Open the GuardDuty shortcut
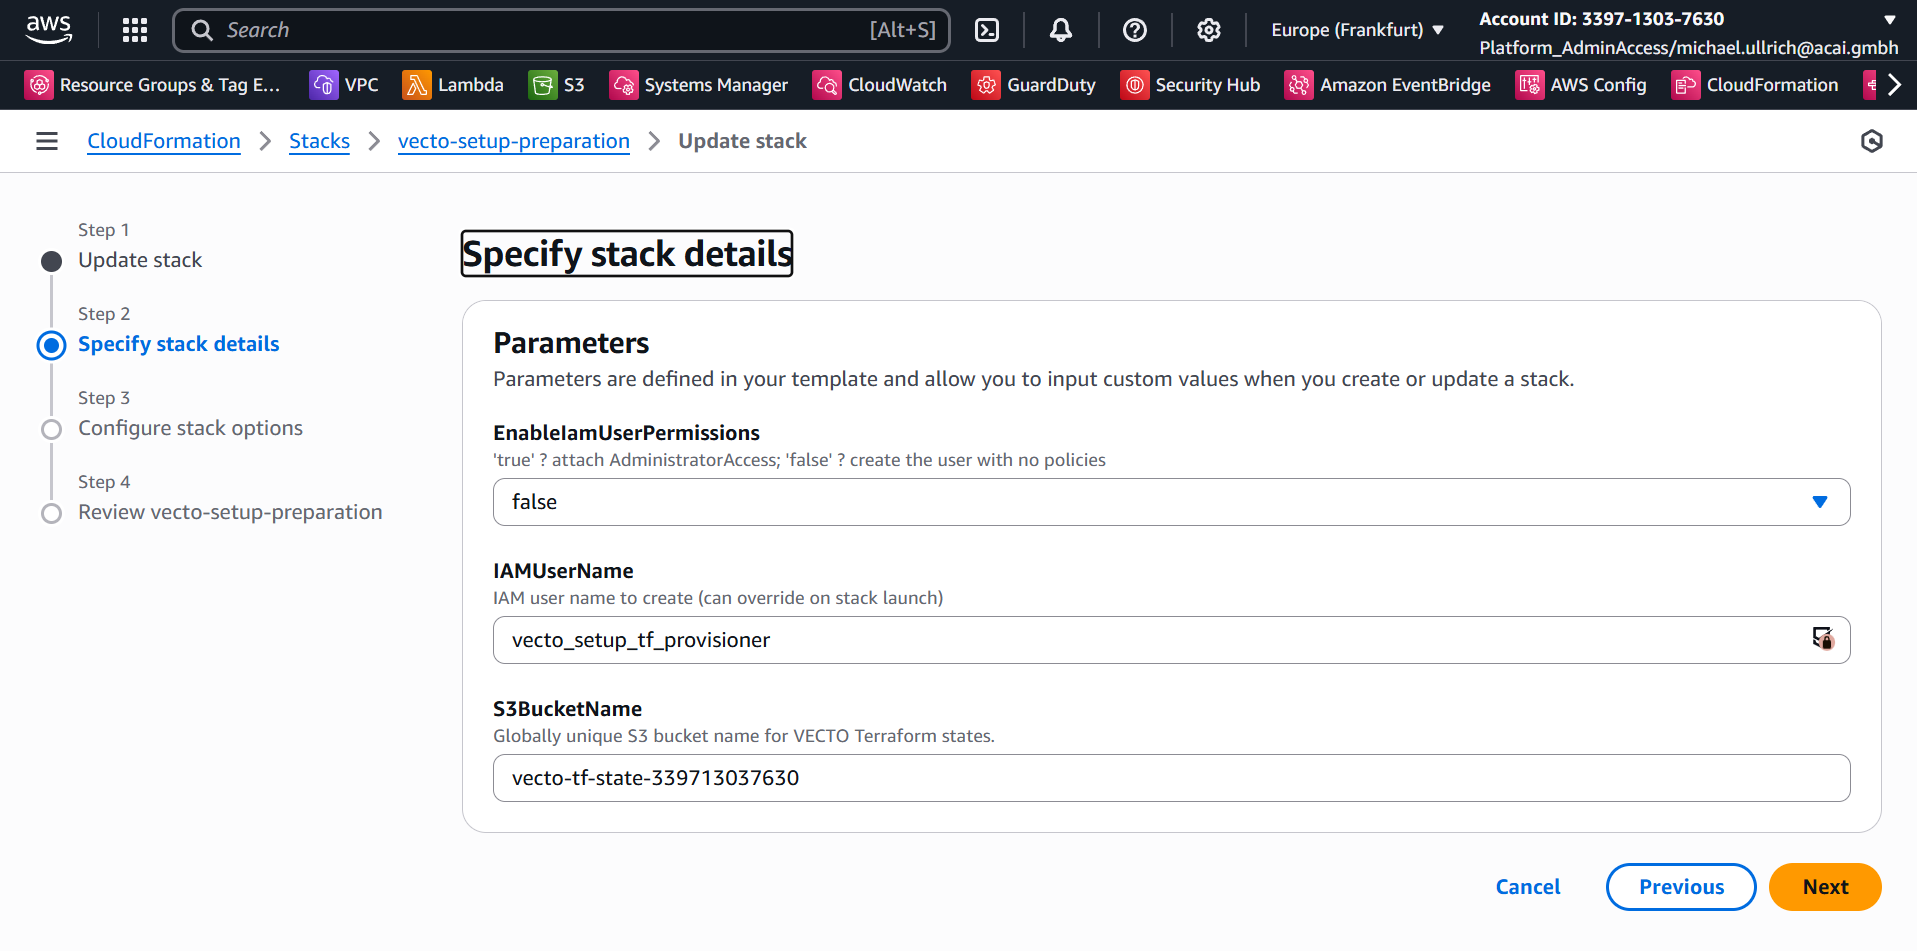The width and height of the screenshot is (1917, 951). (1034, 85)
